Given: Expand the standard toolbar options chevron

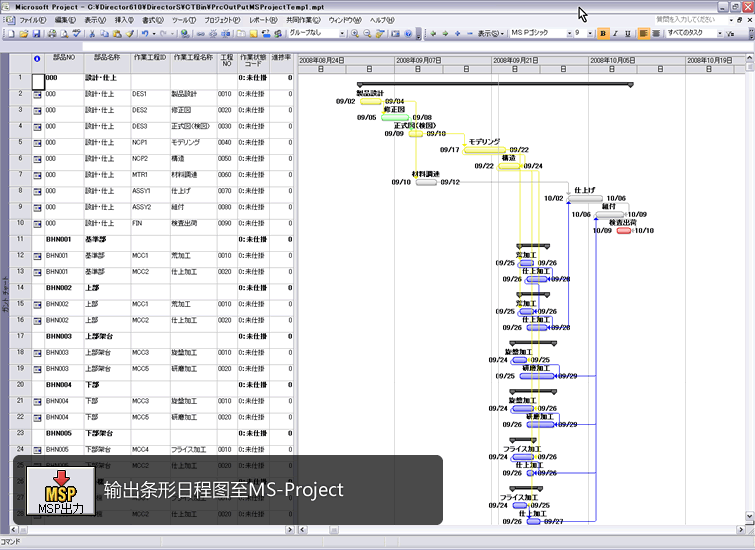Looking at the screenshot, I should click(x=418, y=35).
